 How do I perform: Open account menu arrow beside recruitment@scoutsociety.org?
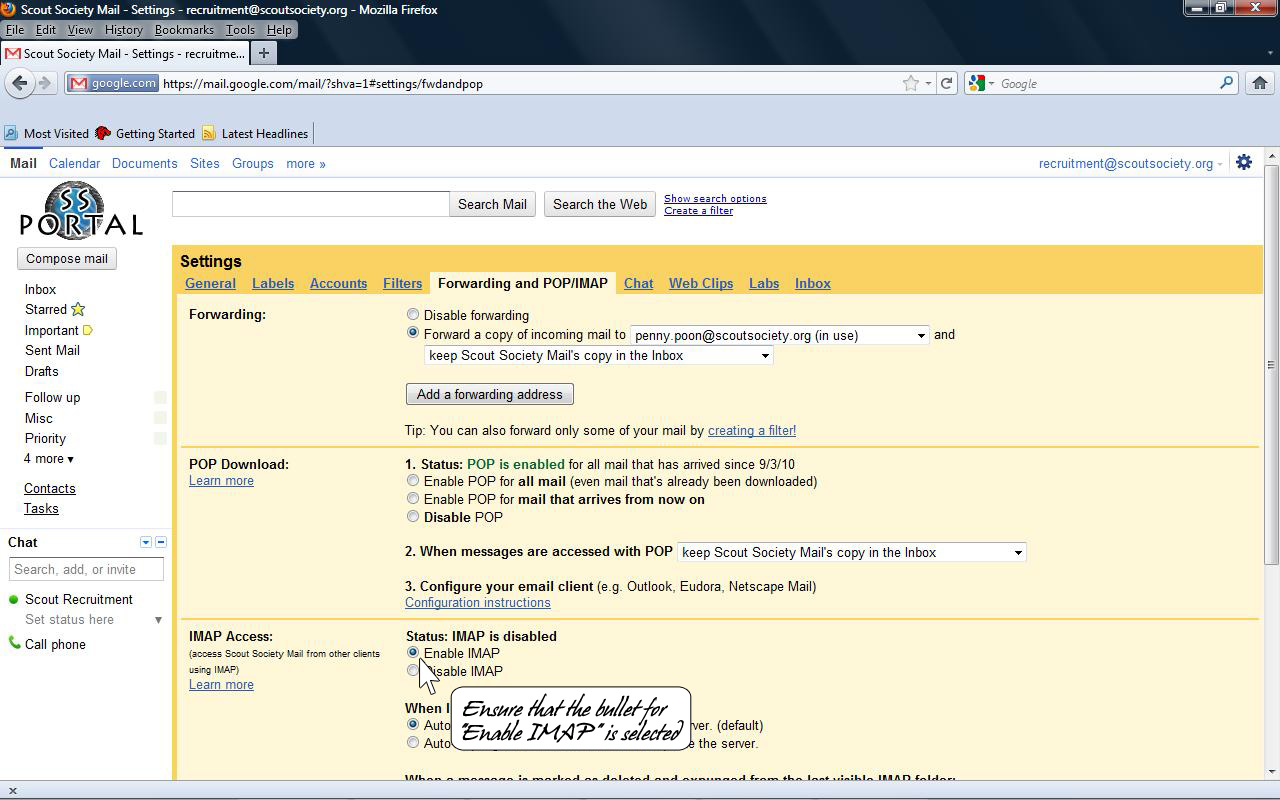(x=1220, y=164)
